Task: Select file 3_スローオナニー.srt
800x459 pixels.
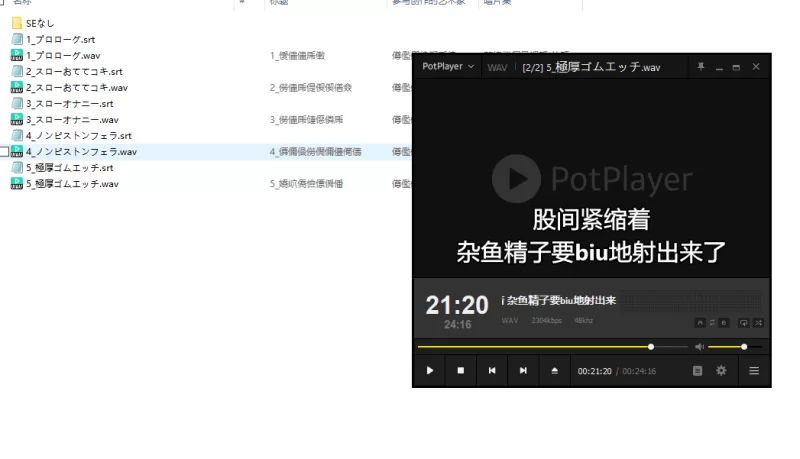Action: point(69,104)
